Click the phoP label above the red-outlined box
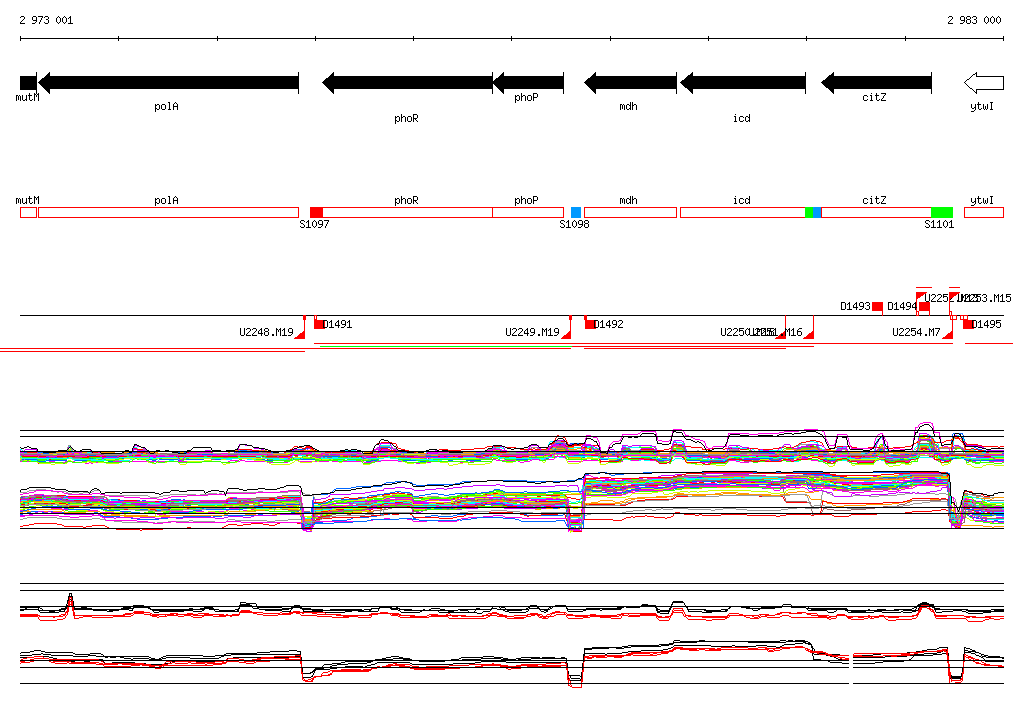 pyautogui.click(x=526, y=201)
